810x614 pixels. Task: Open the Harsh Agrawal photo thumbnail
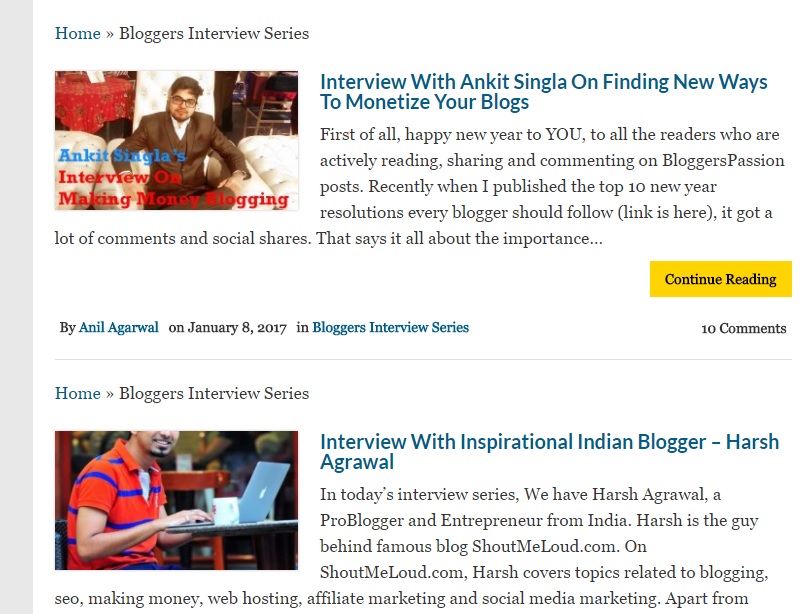click(176, 500)
